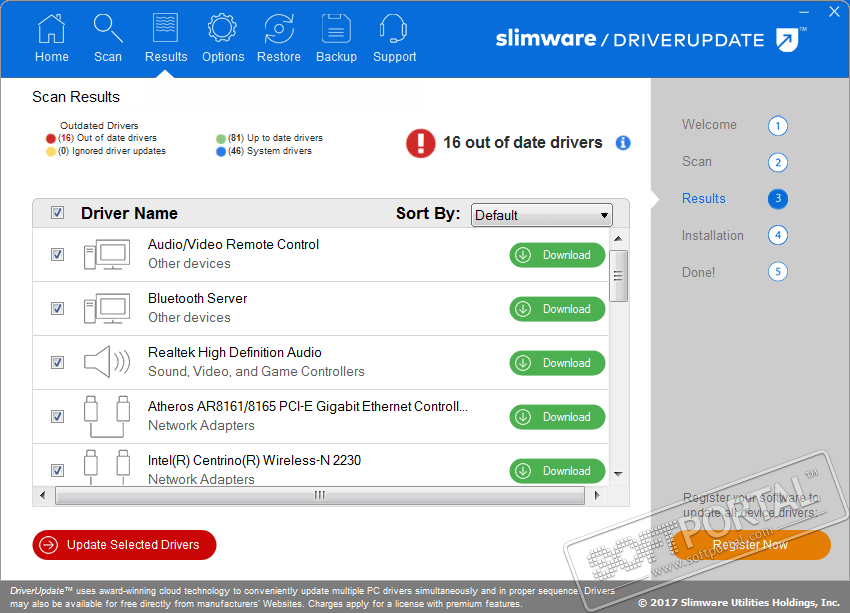Click yellow dot for Ignored driver updates
The height and width of the screenshot is (613, 850).
point(50,152)
